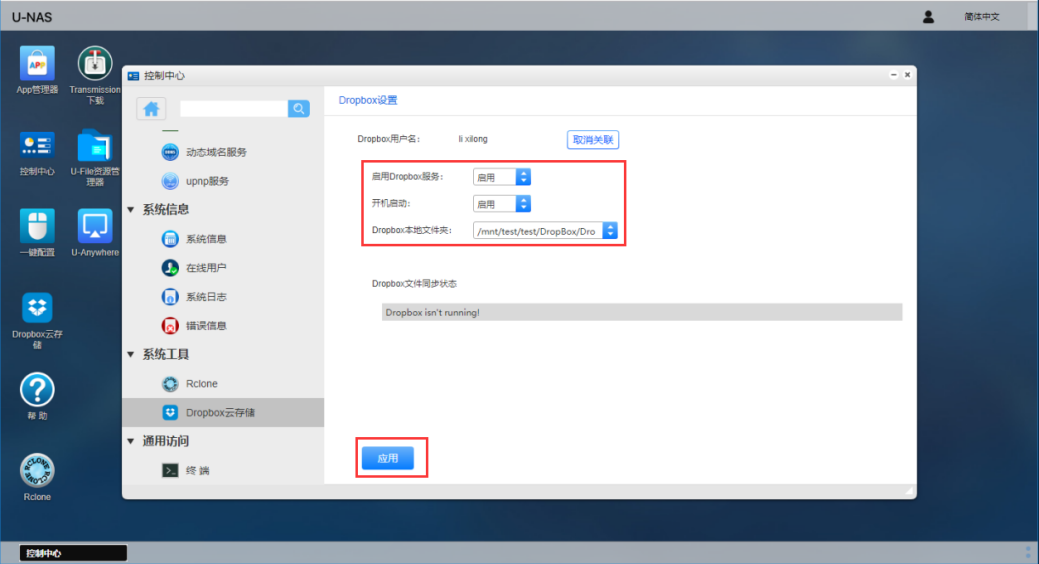Minimize the 控制中心 window
This screenshot has height=564, width=1039.
click(893, 75)
